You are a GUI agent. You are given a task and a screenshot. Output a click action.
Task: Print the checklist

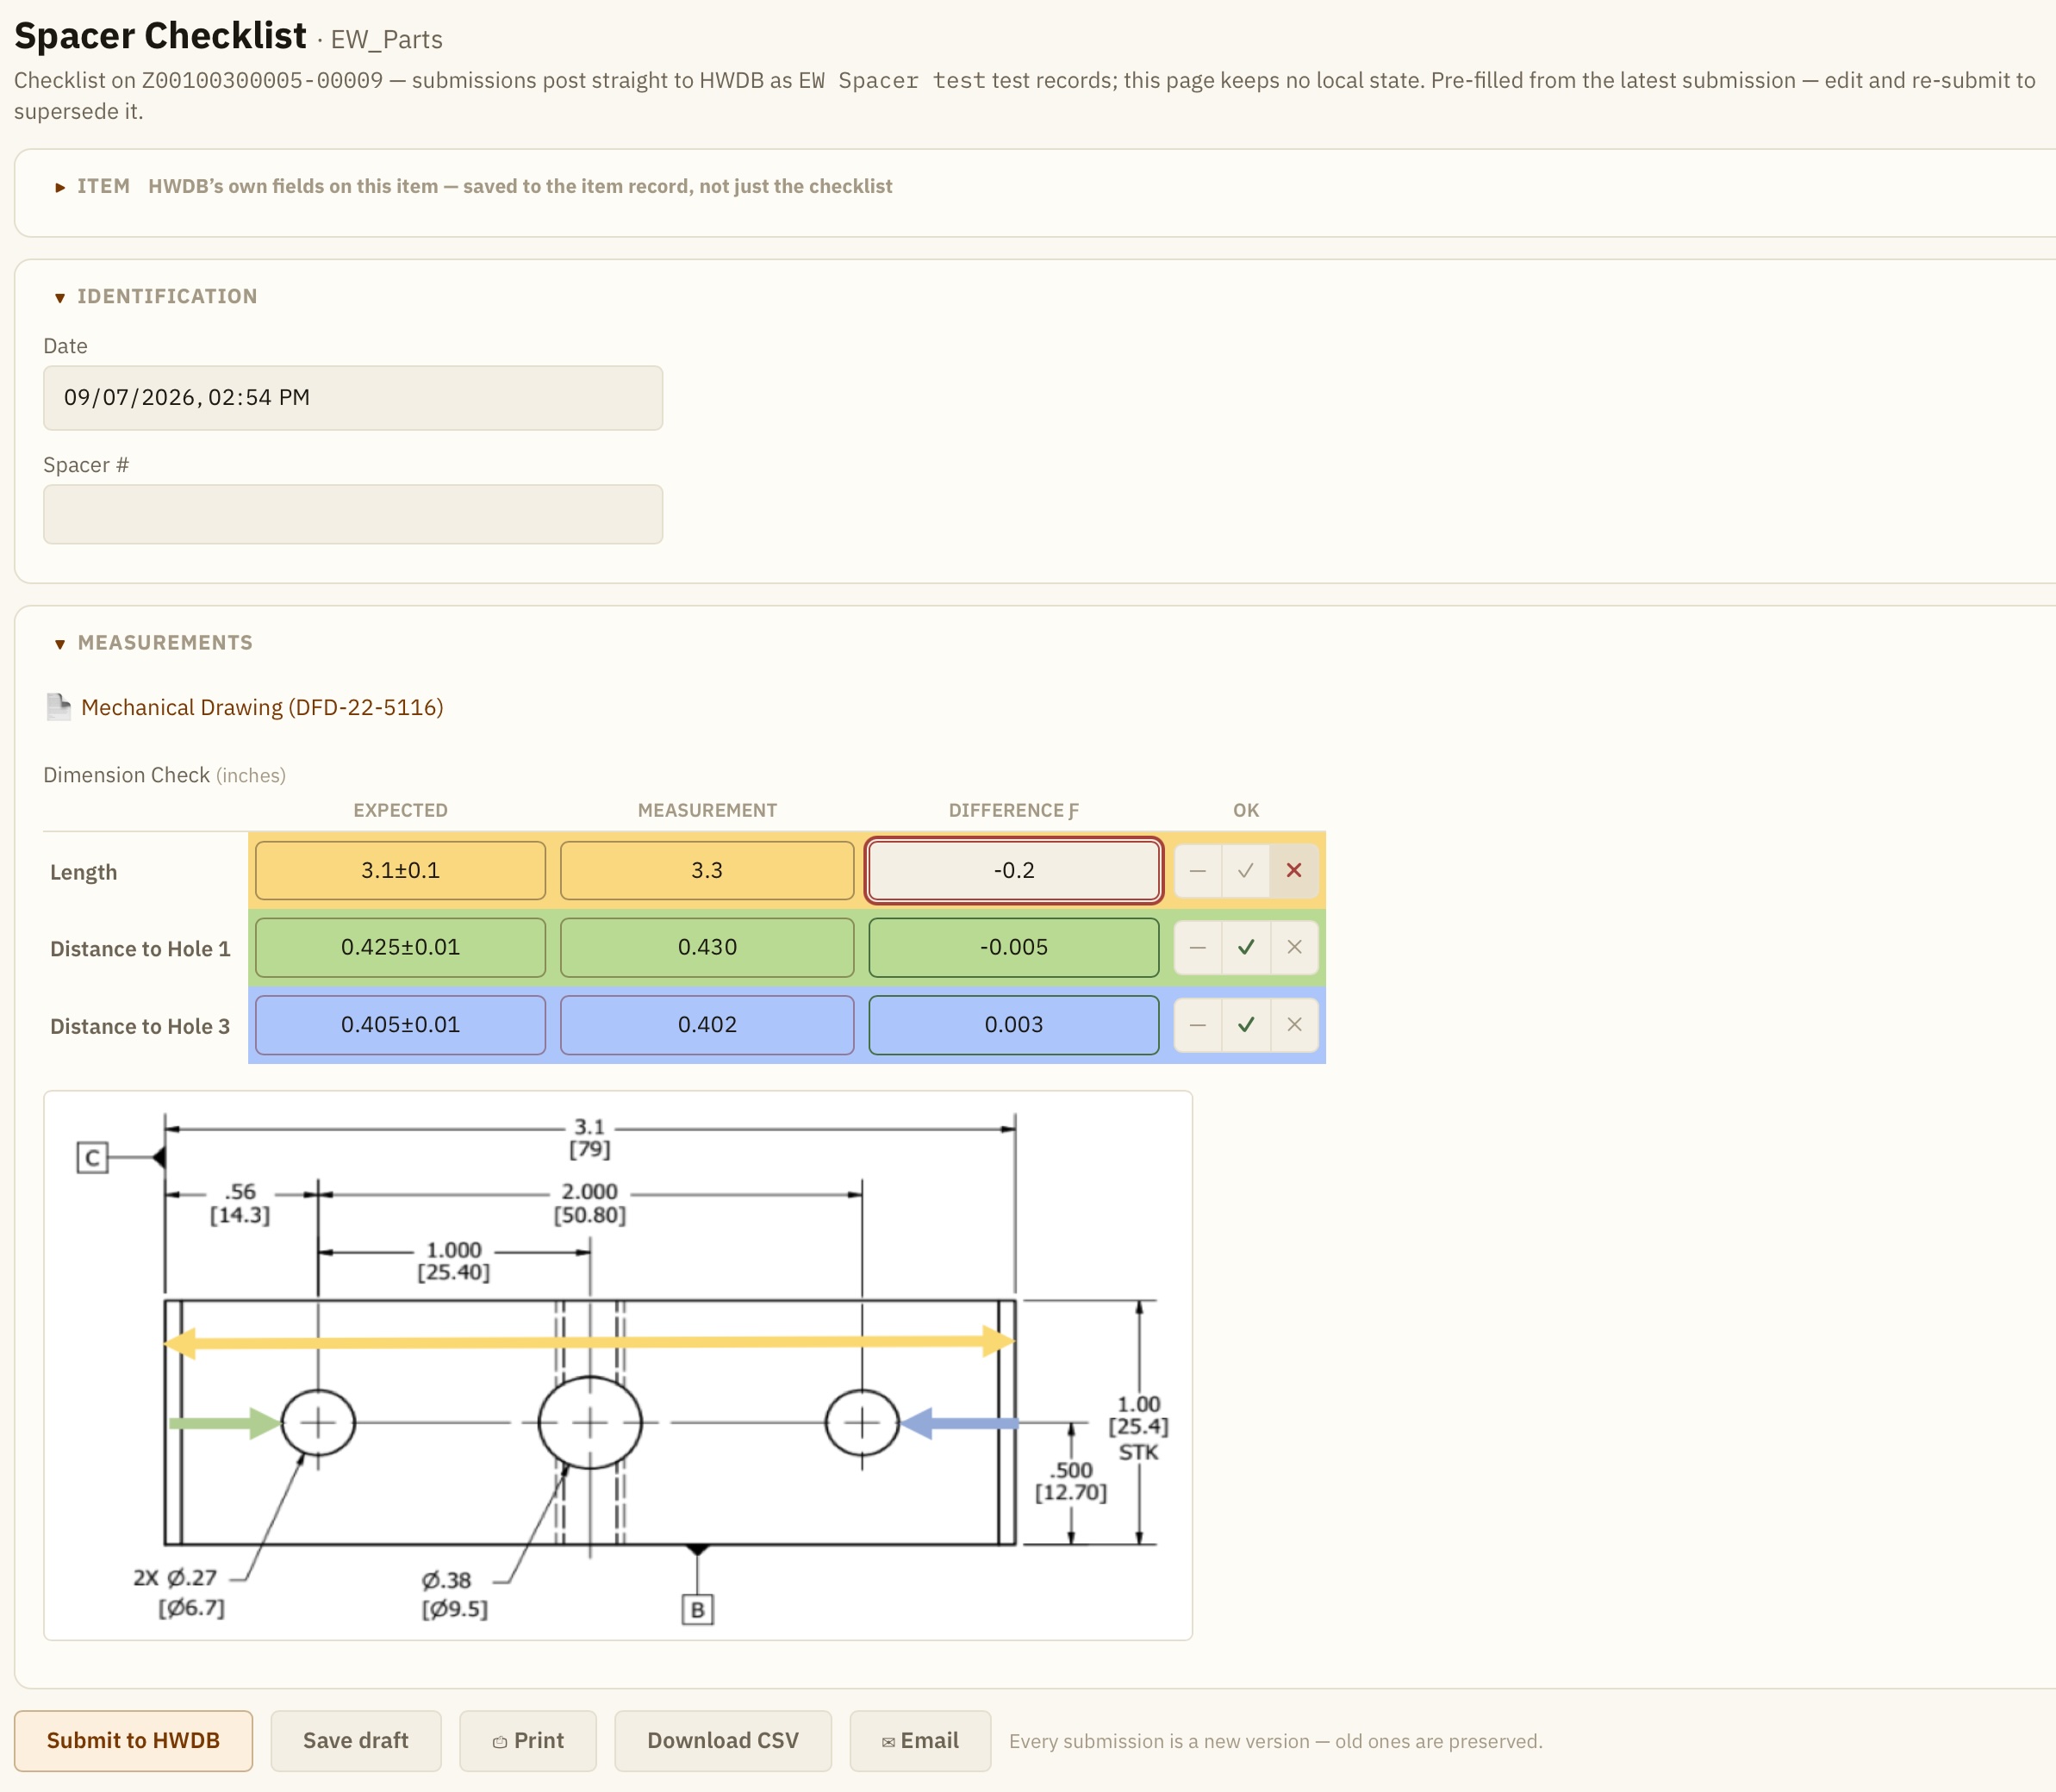528,1741
